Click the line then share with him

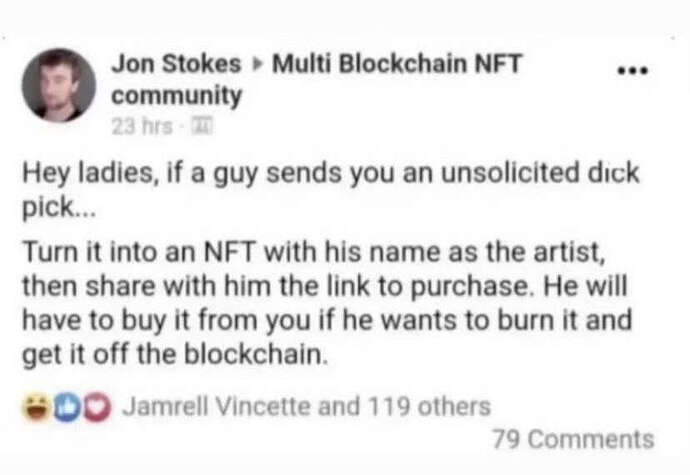325,287
